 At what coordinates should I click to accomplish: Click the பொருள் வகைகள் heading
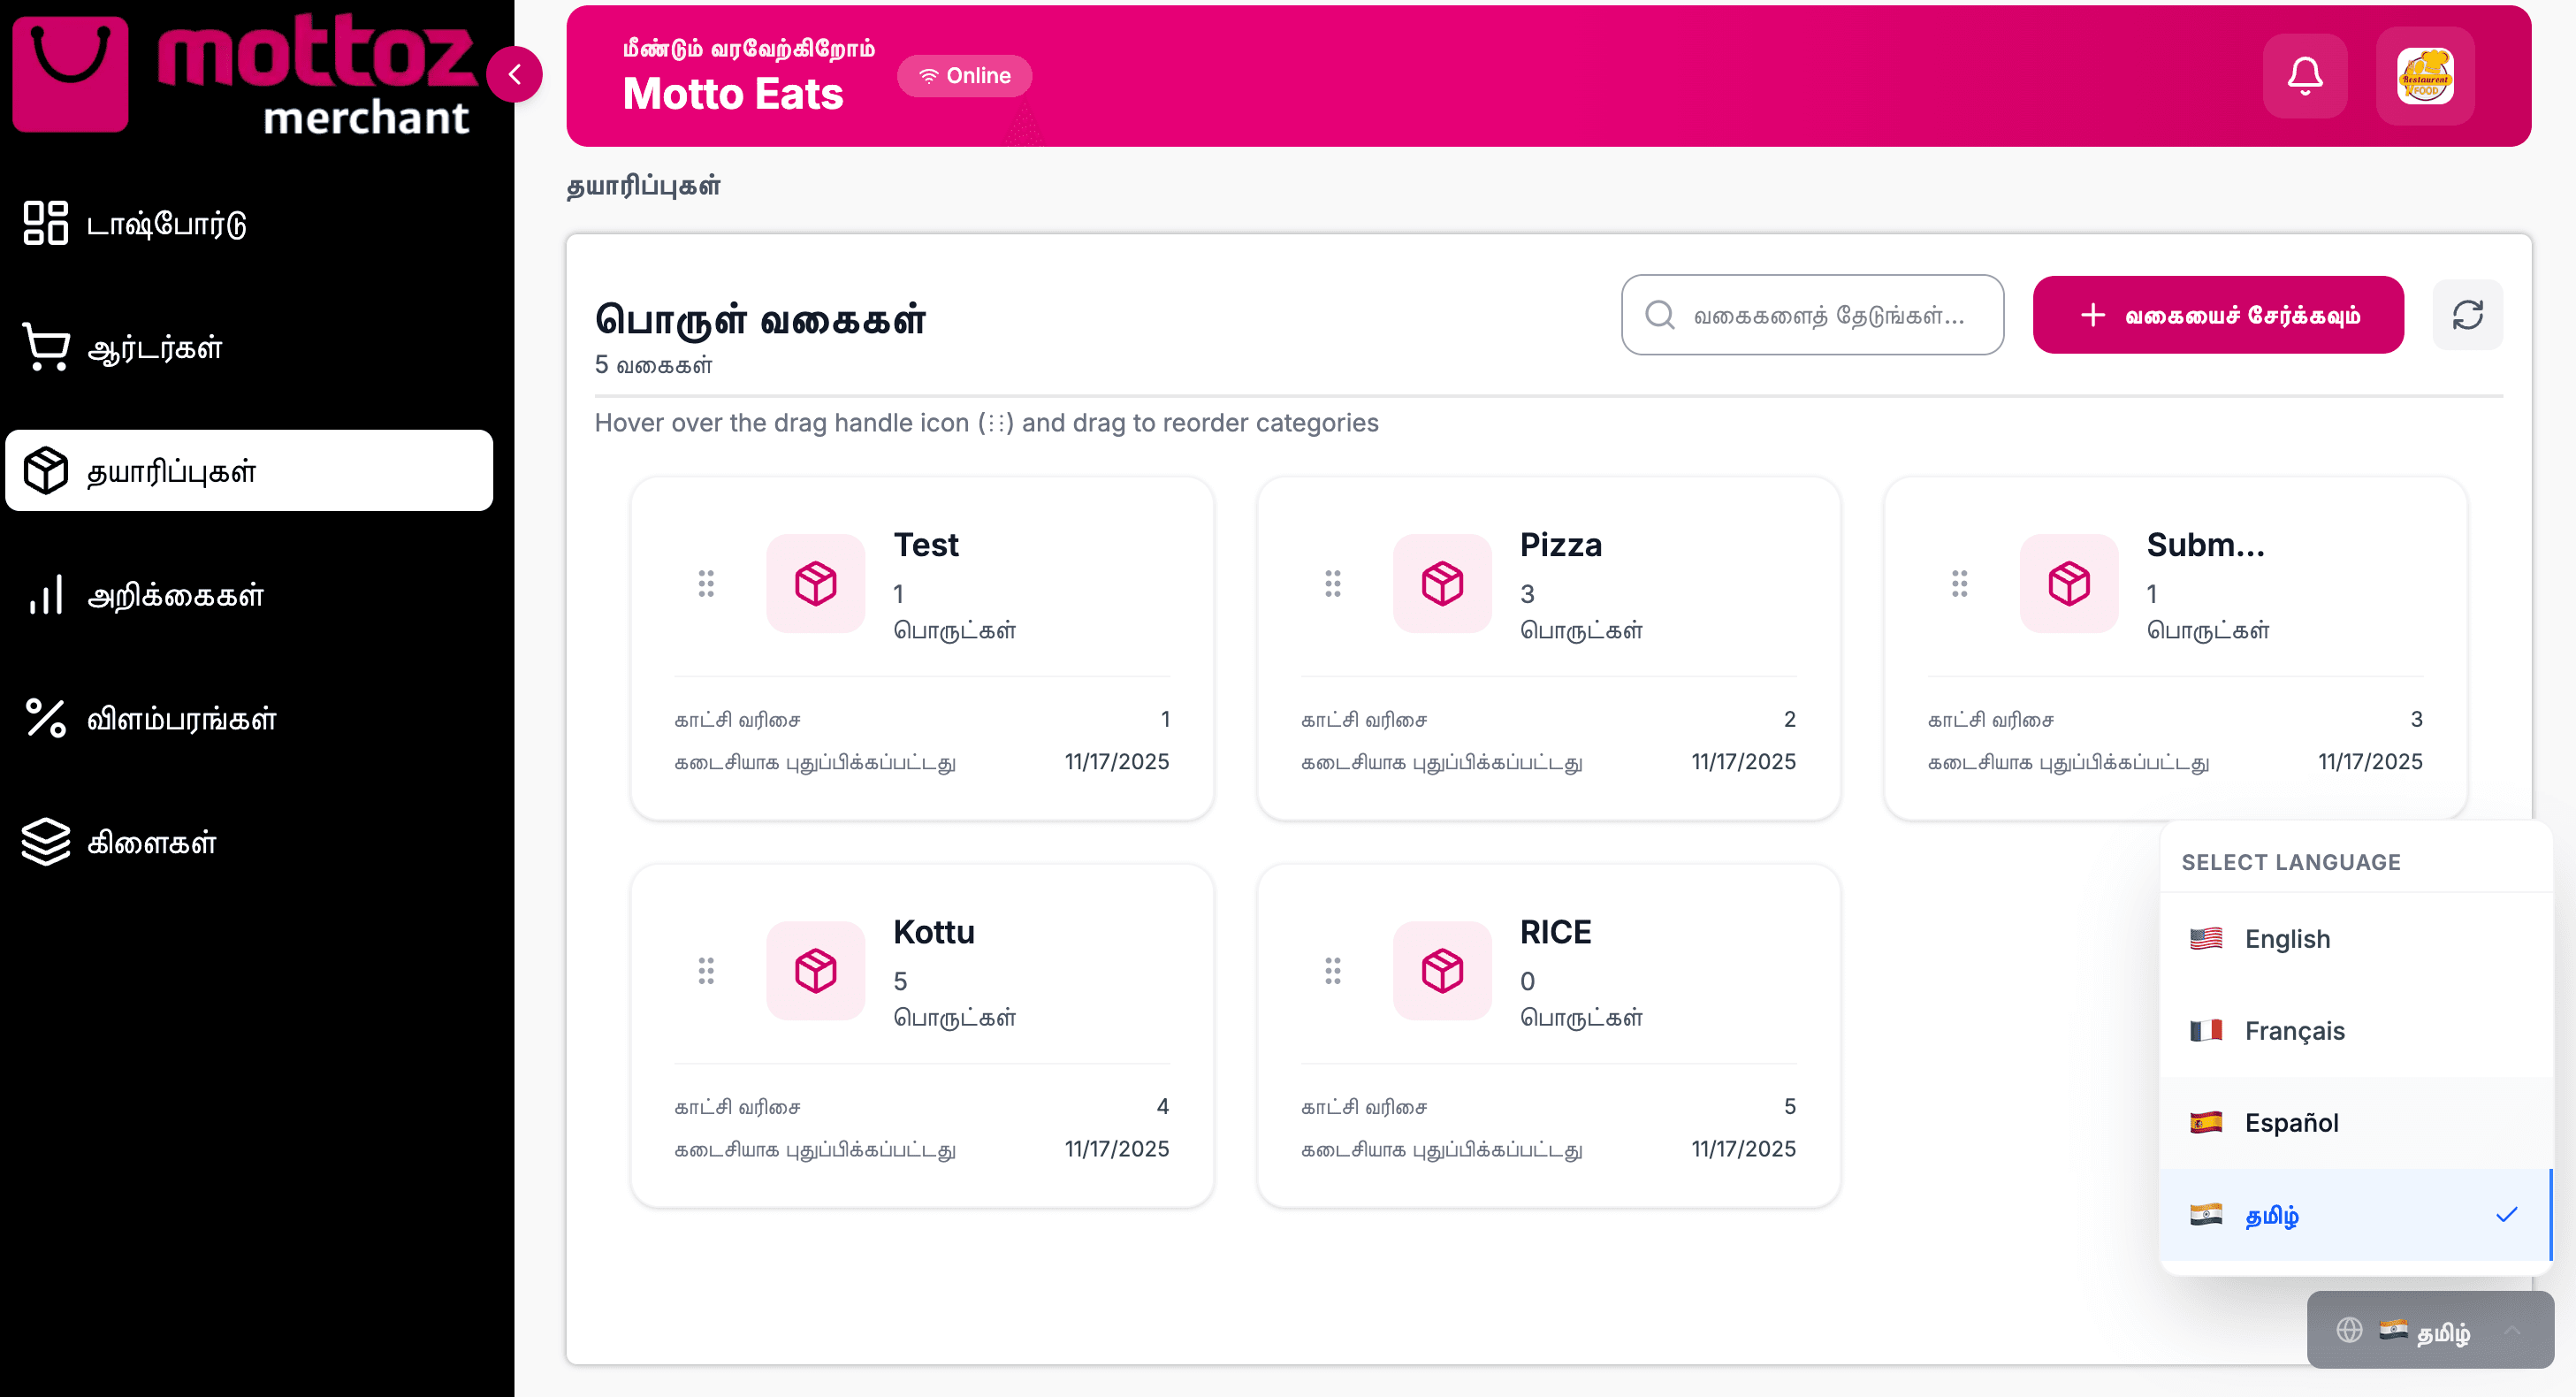pos(760,319)
